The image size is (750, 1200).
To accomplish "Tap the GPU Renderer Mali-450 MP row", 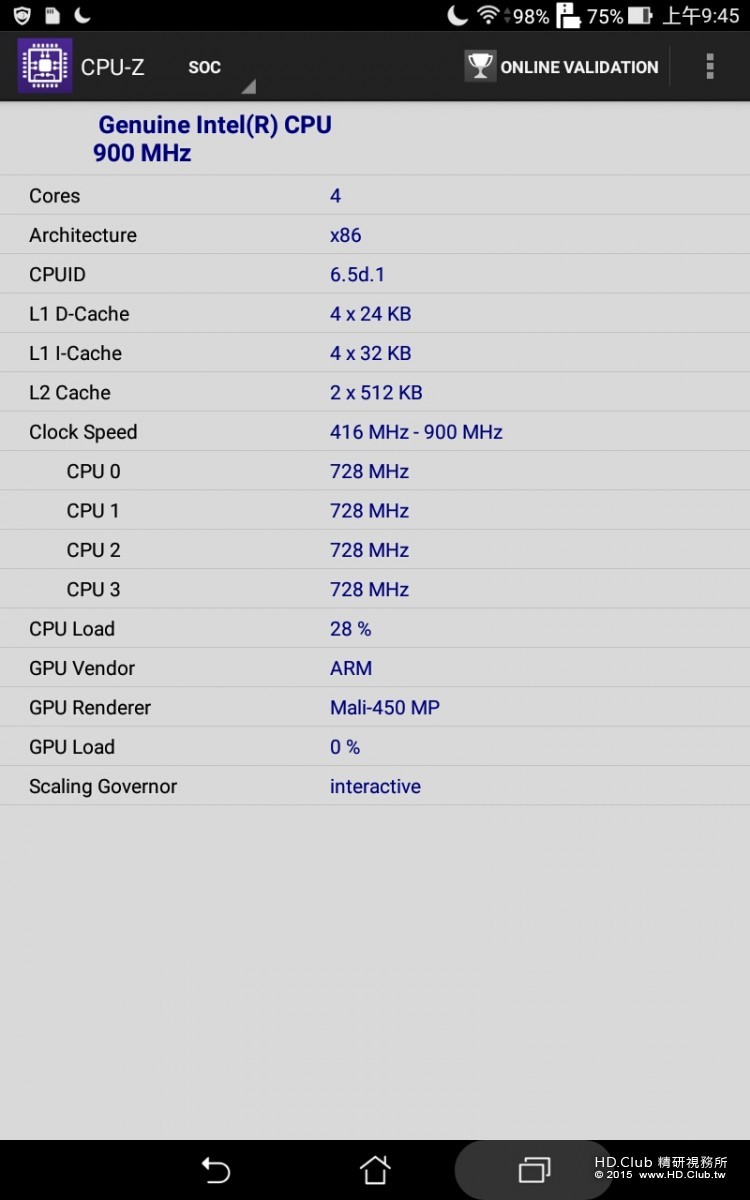I will click(375, 707).
